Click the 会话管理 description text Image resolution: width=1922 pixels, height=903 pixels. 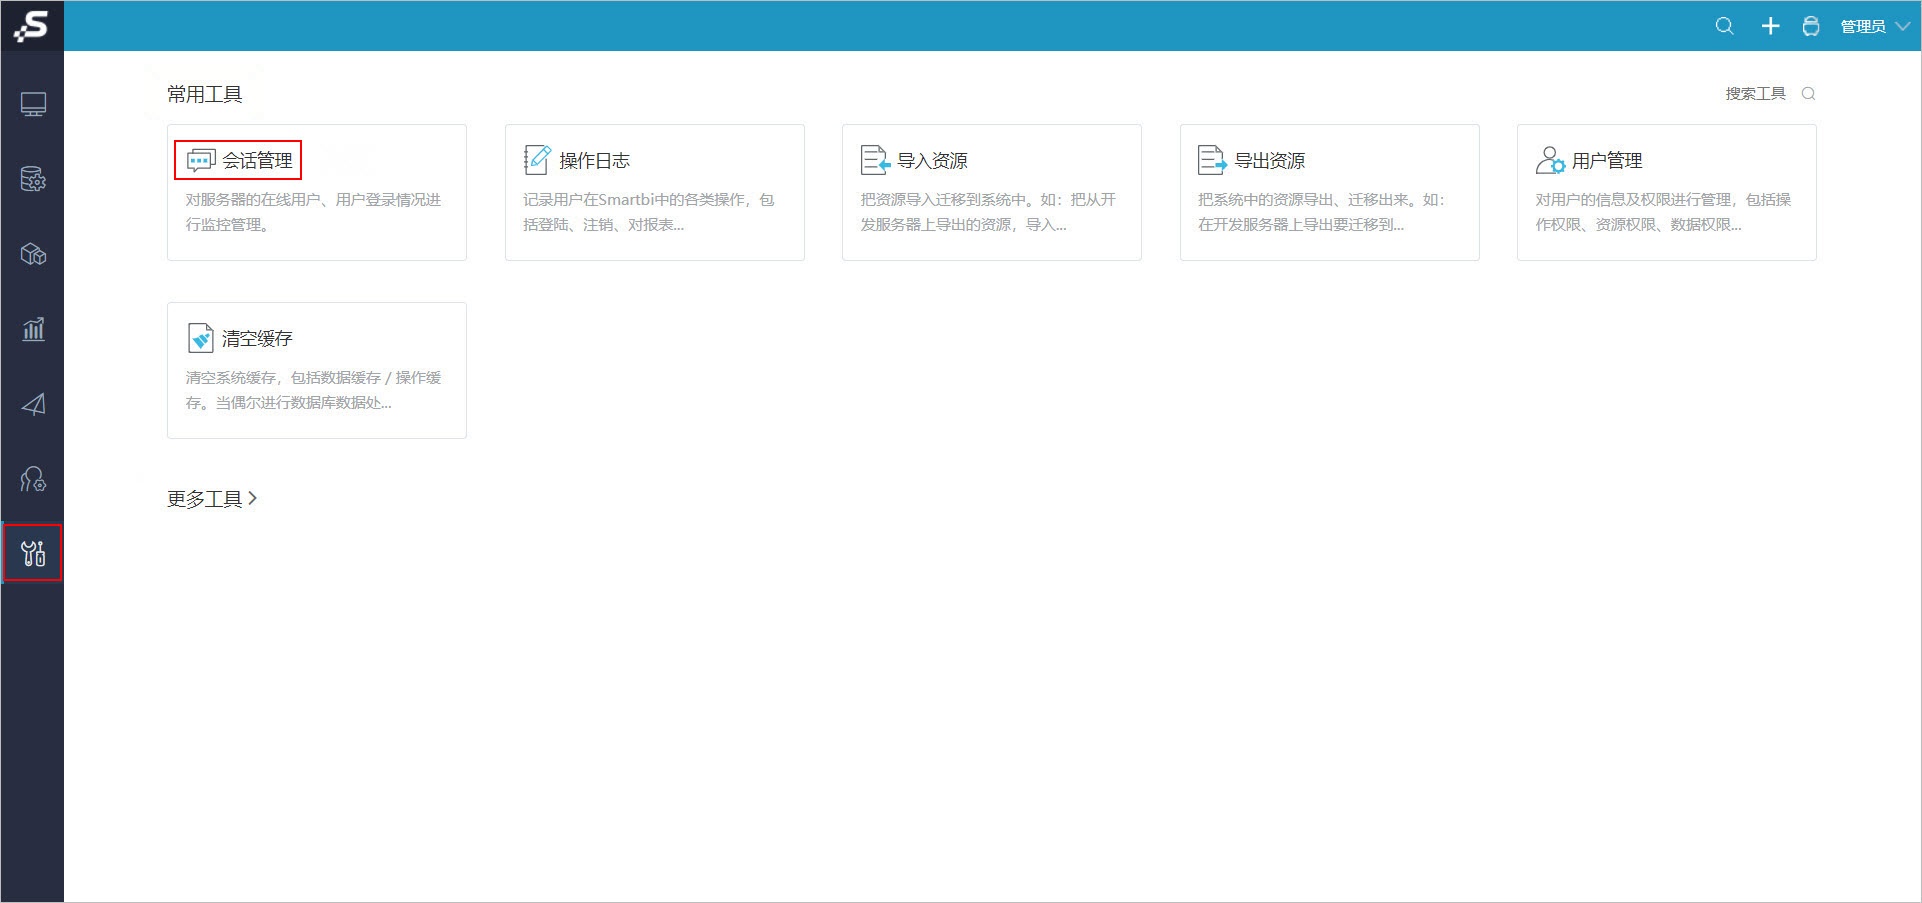pyautogui.click(x=313, y=212)
